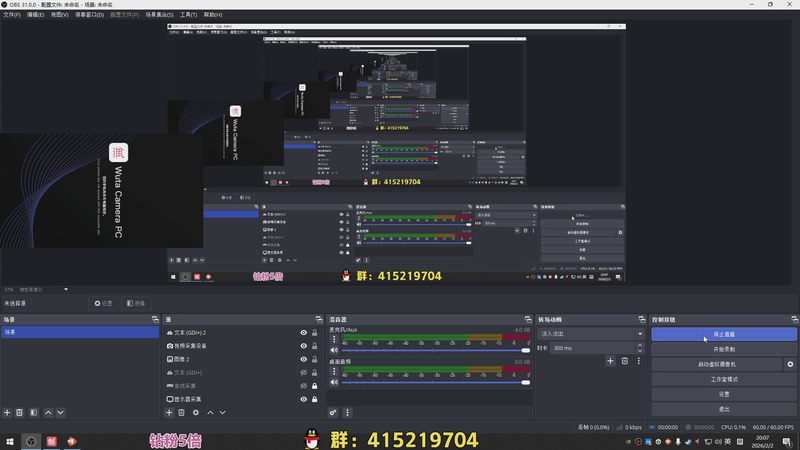The width and height of the screenshot is (800, 450).
Task: Remove the transition using the trash icon
Action: [x=624, y=361]
